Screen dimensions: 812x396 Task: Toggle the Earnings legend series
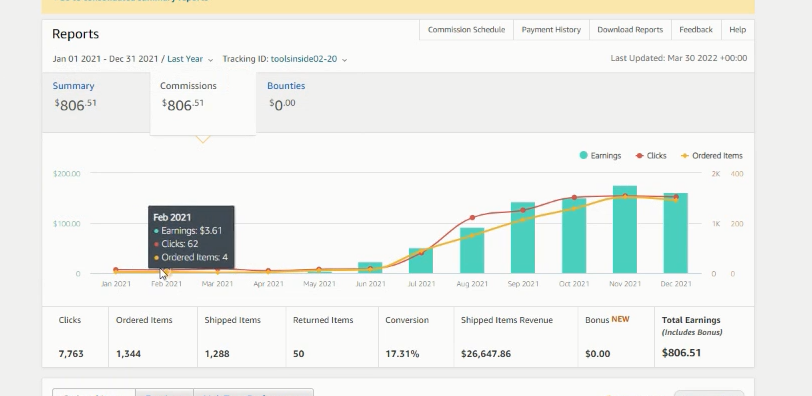[x=600, y=155]
